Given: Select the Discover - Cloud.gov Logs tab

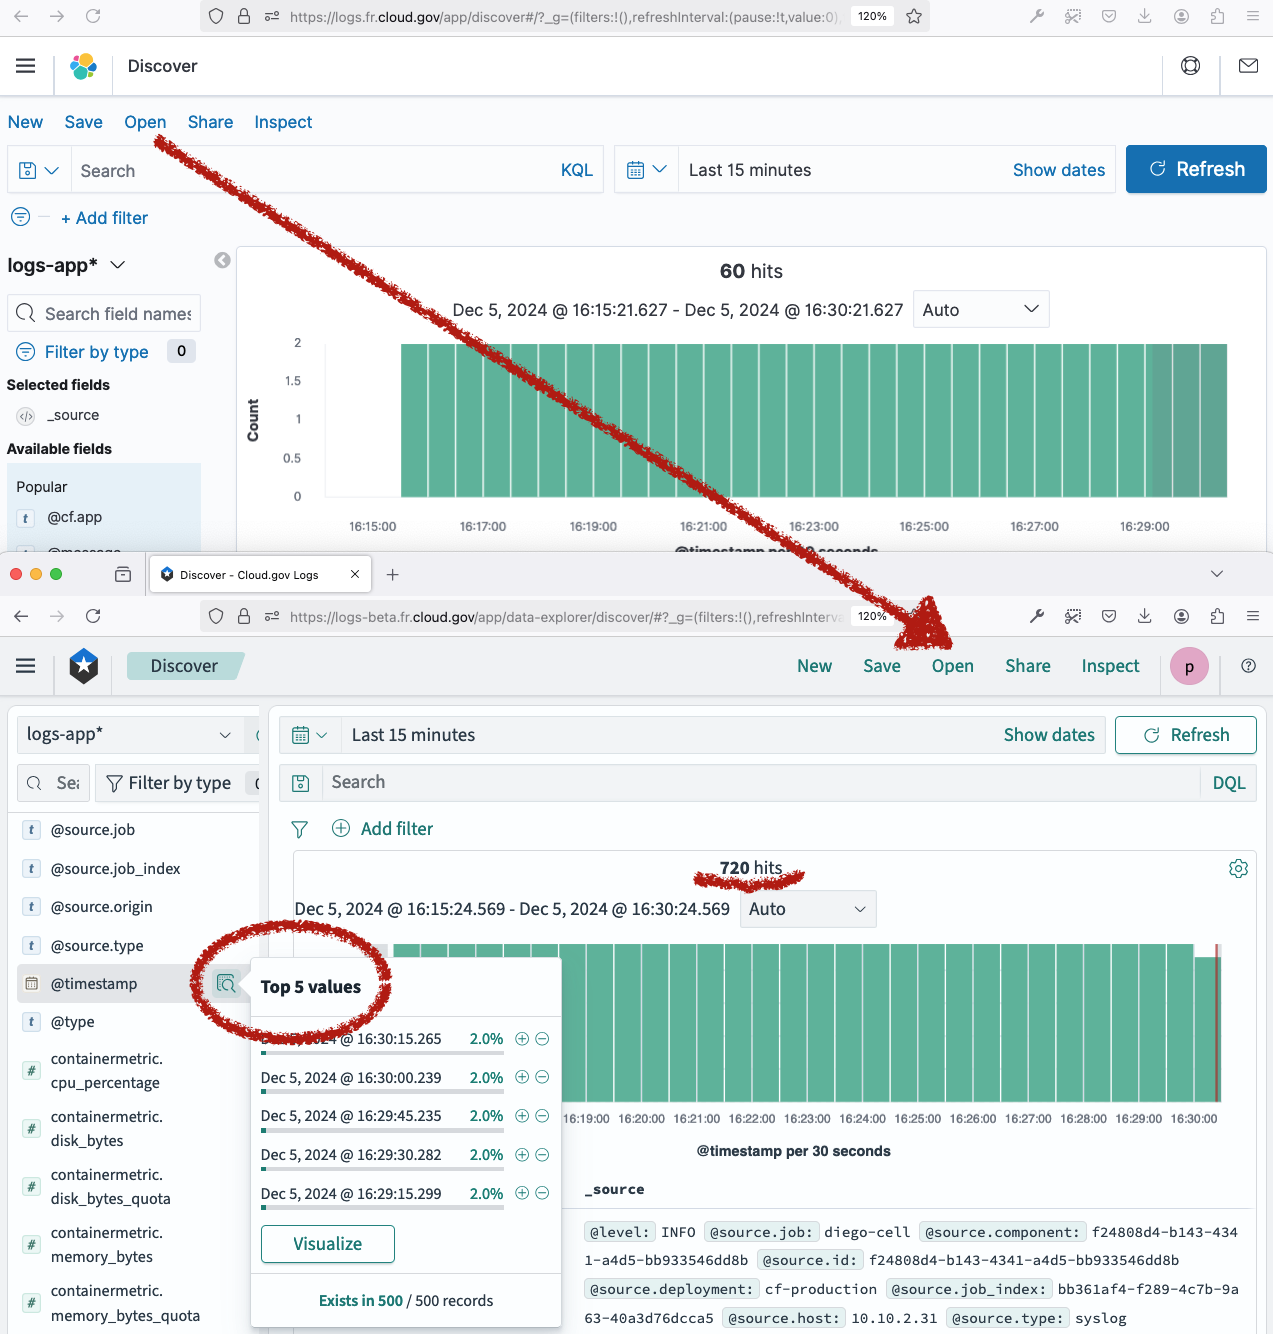Looking at the screenshot, I should 261,574.
